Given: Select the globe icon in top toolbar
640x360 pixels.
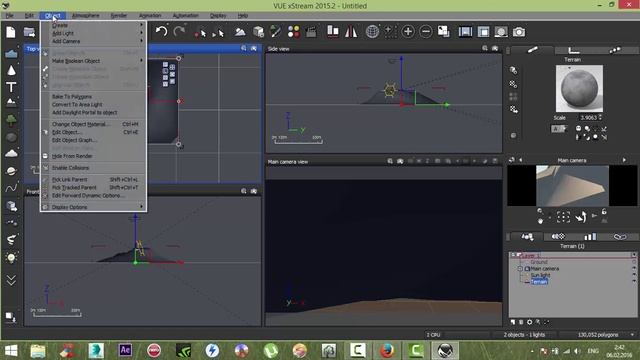Looking at the screenshot, I should (x=372, y=31).
